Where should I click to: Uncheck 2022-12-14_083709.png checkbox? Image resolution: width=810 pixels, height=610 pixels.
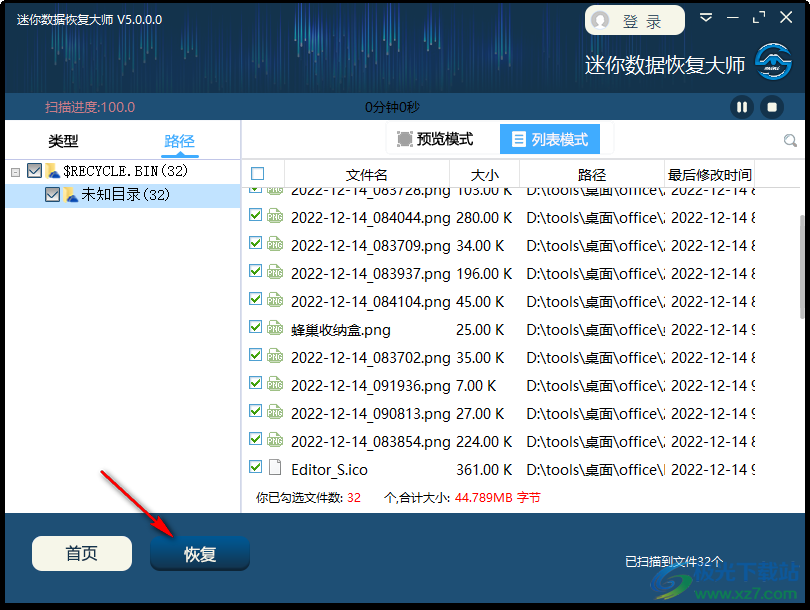pyautogui.click(x=255, y=243)
